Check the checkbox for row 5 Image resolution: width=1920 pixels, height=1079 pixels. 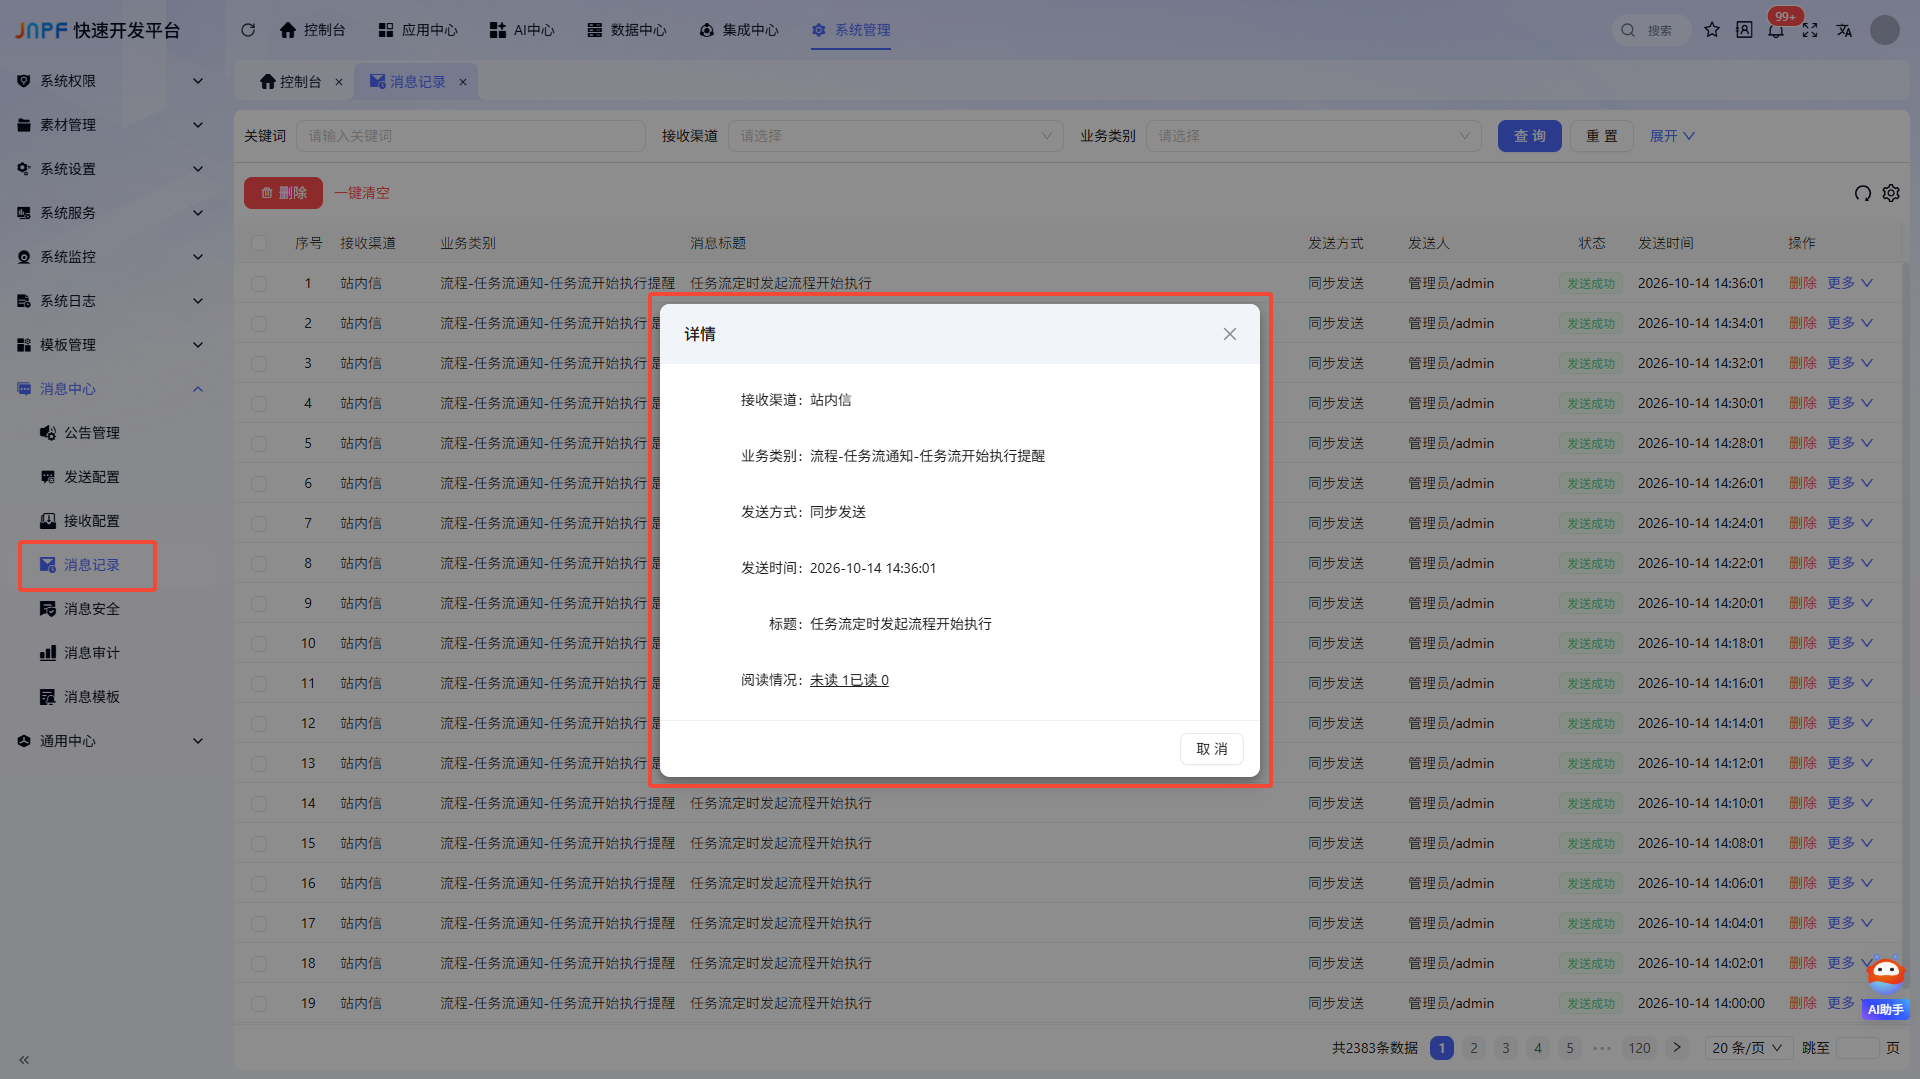tap(259, 444)
